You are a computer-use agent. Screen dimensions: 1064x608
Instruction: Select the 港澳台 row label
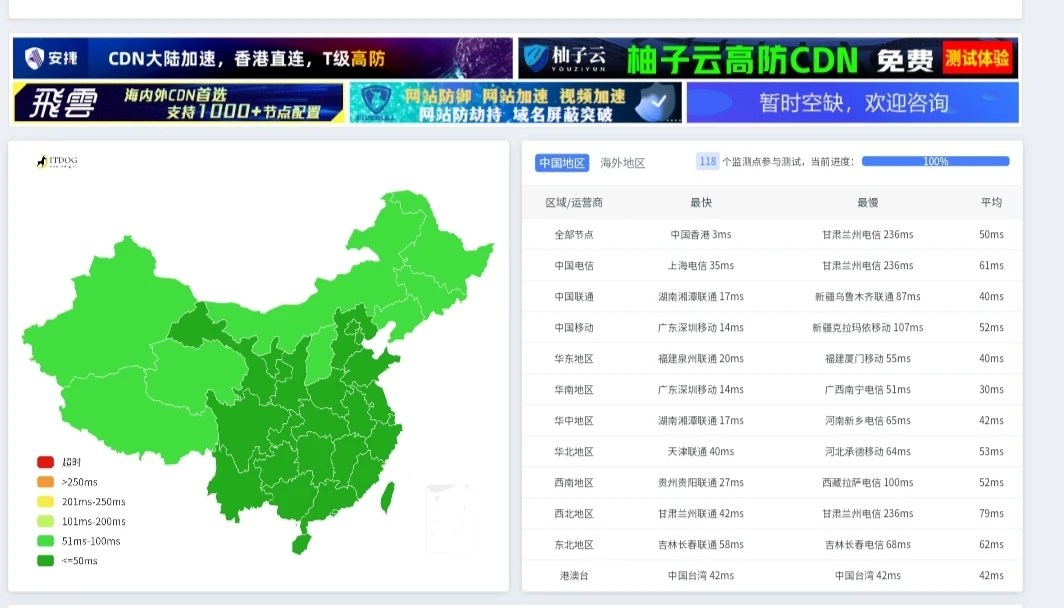tap(574, 575)
